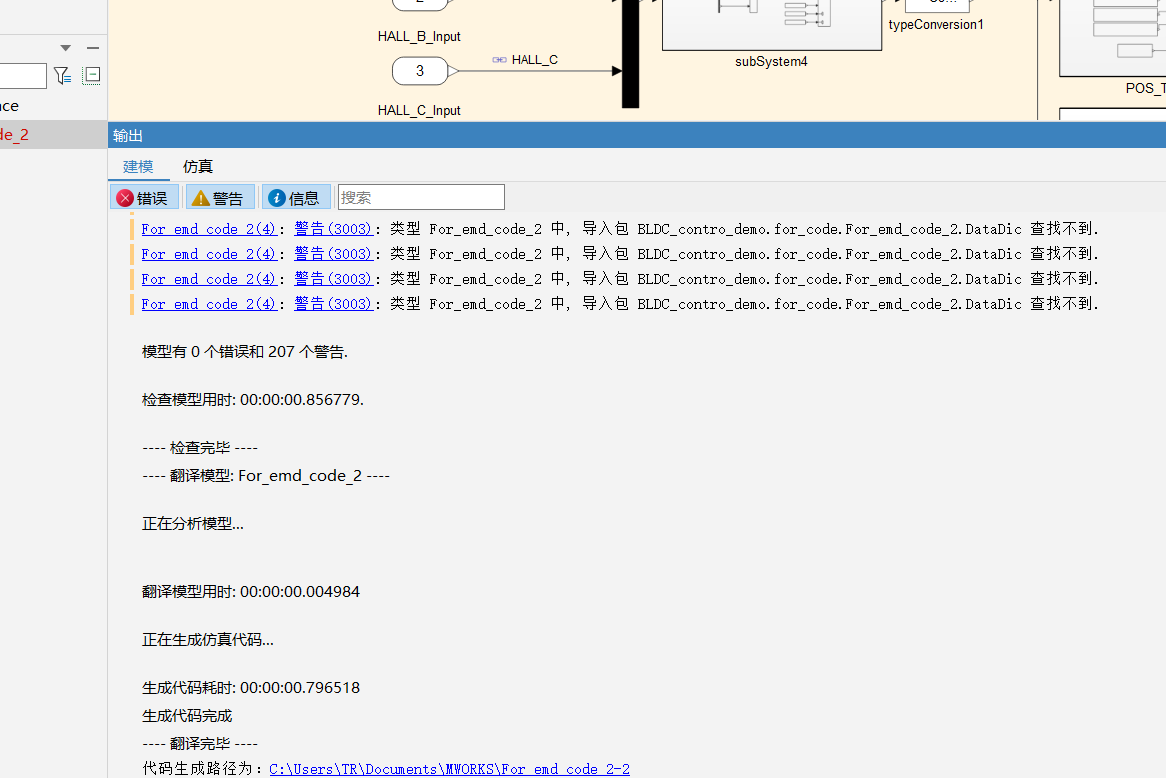
Task: Select the inport block numbered 3
Action: pos(420,71)
